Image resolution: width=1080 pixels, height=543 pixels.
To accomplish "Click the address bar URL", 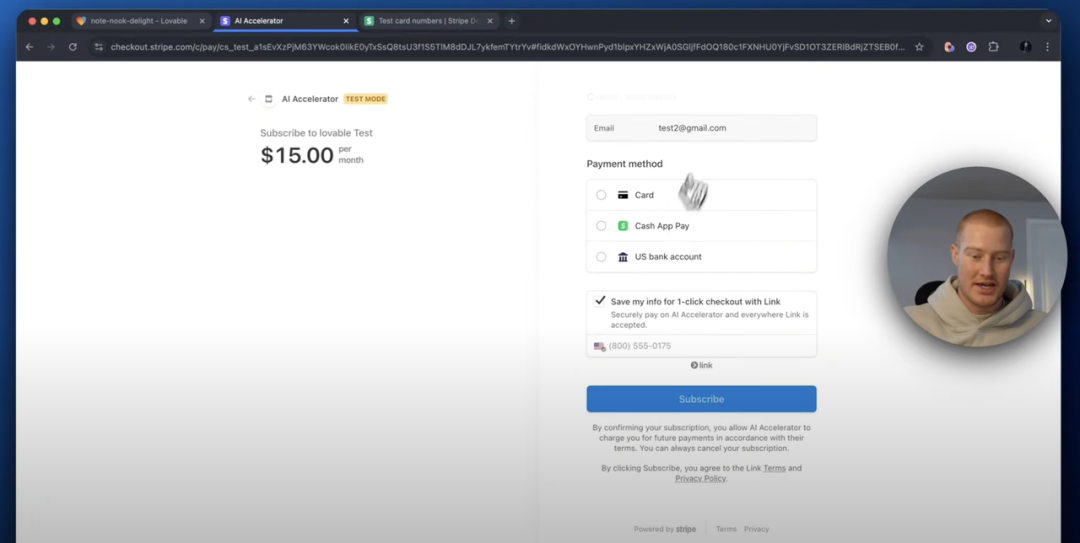I will click(x=508, y=47).
